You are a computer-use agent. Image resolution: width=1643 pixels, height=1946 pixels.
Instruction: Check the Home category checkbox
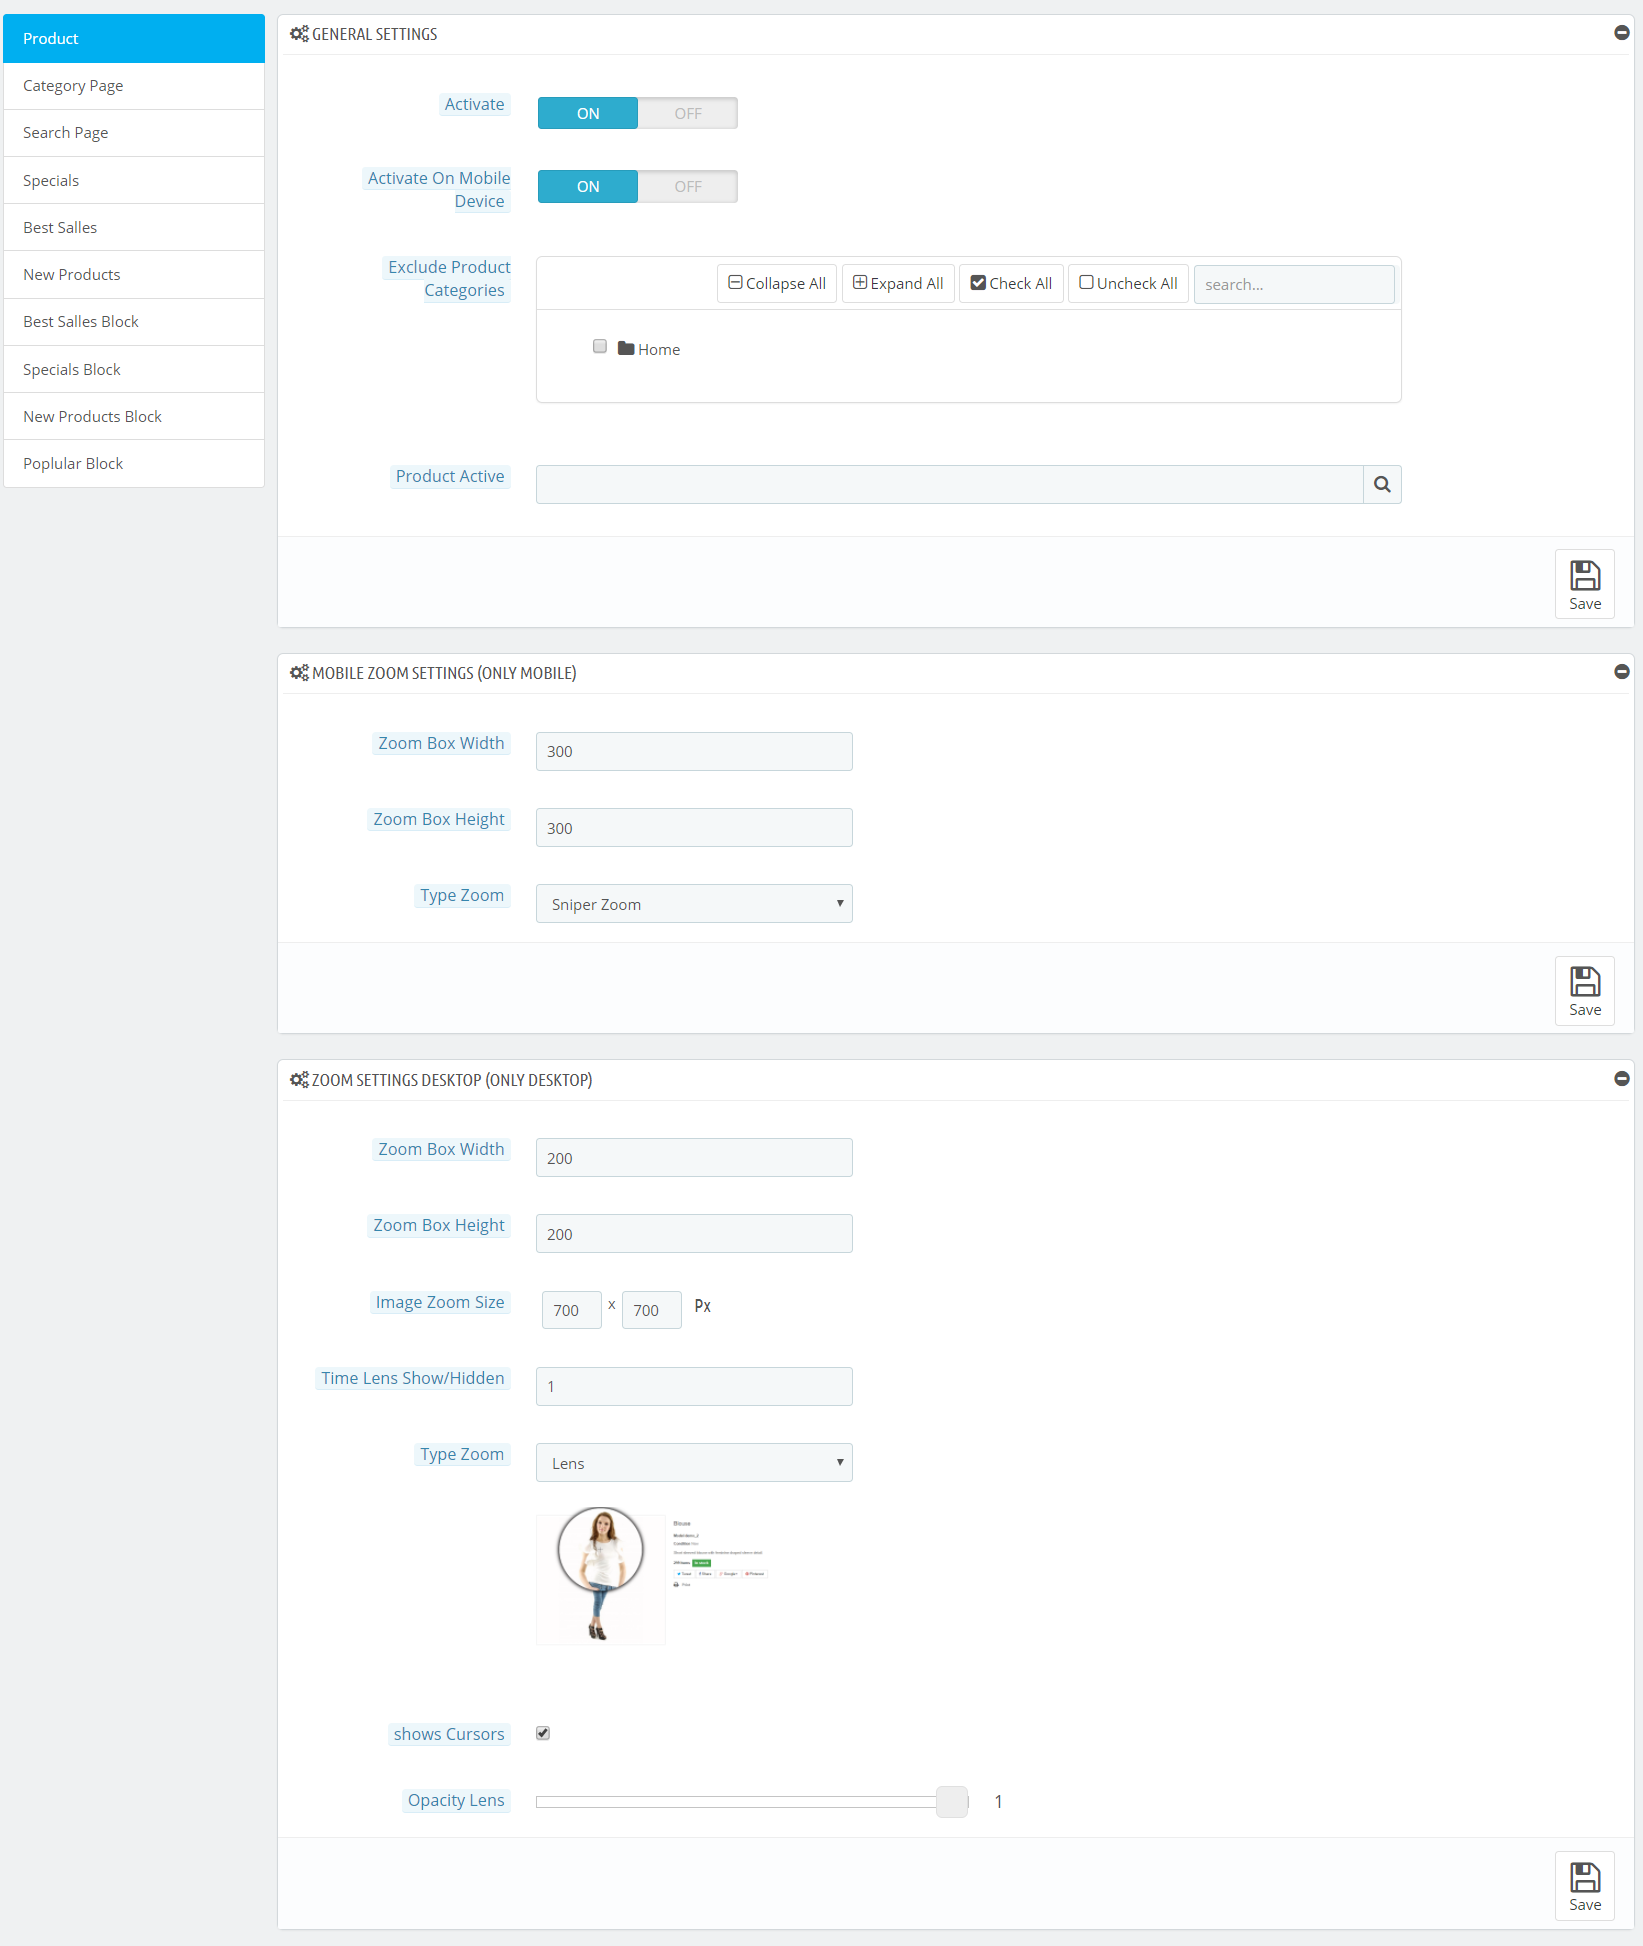point(600,346)
